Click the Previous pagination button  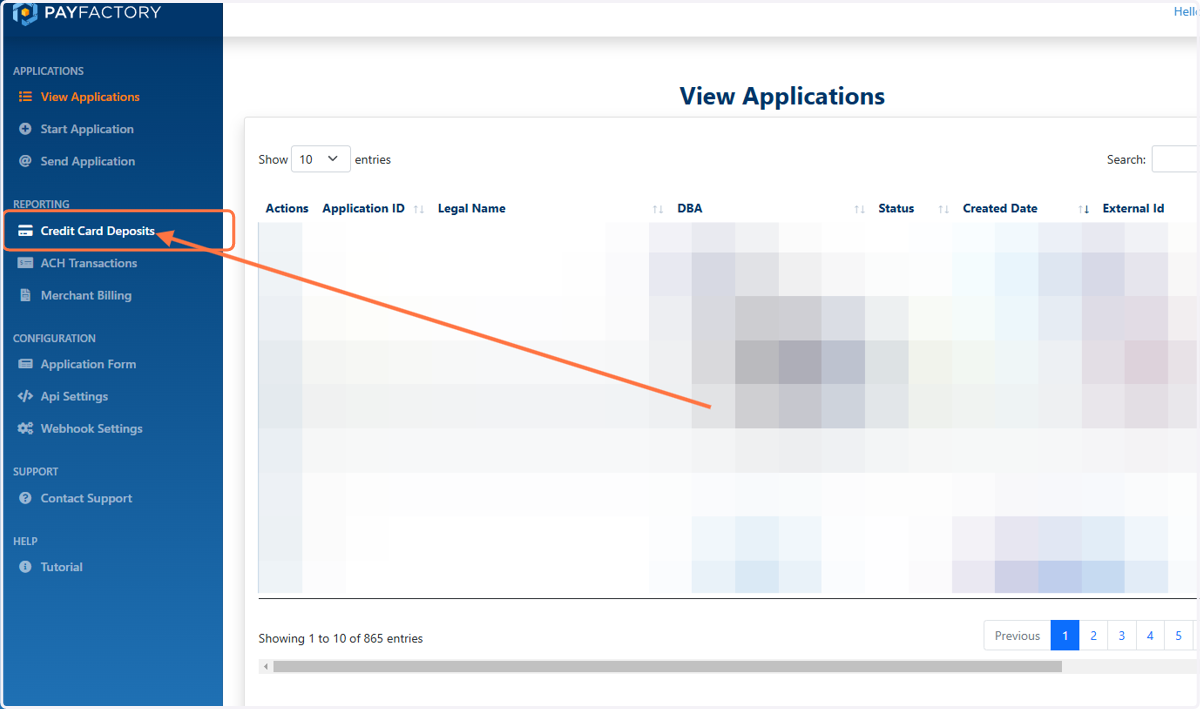point(1017,636)
